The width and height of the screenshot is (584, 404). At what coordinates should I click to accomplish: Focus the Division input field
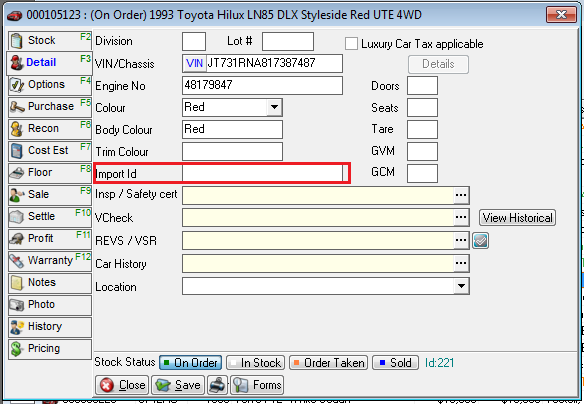[x=194, y=41]
